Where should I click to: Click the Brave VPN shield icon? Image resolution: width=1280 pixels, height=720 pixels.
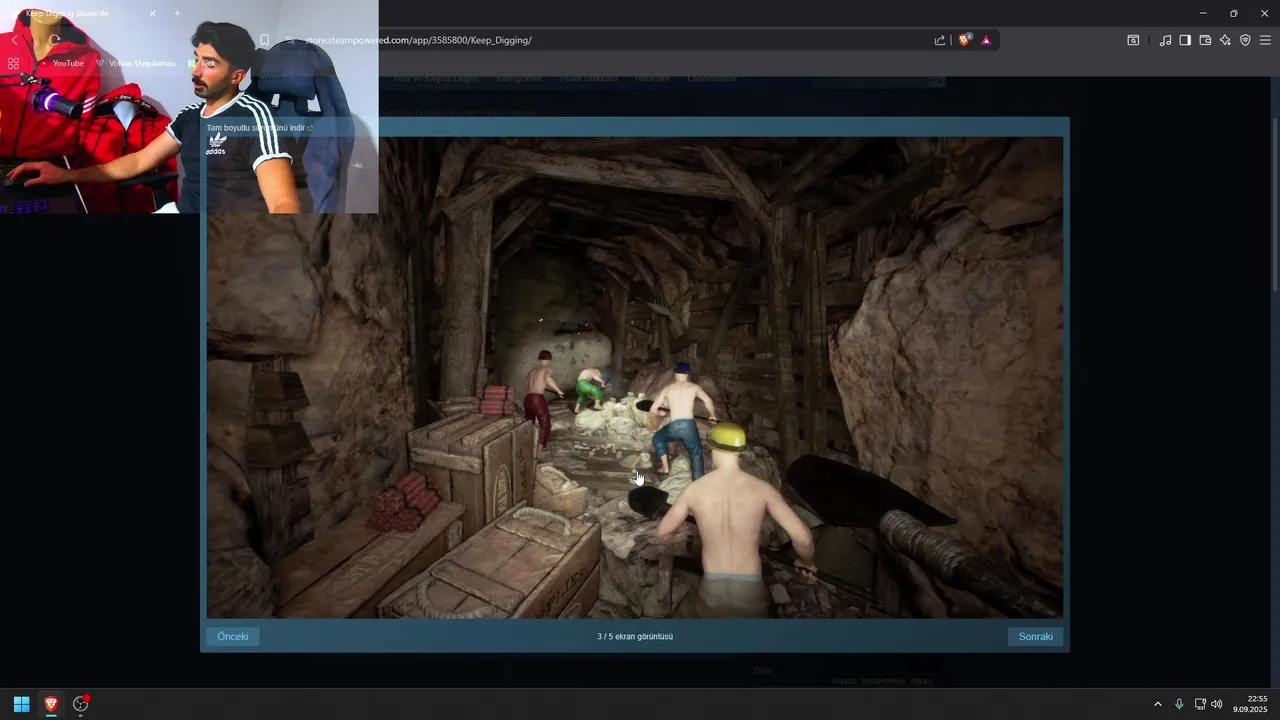tap(1245, 40)
